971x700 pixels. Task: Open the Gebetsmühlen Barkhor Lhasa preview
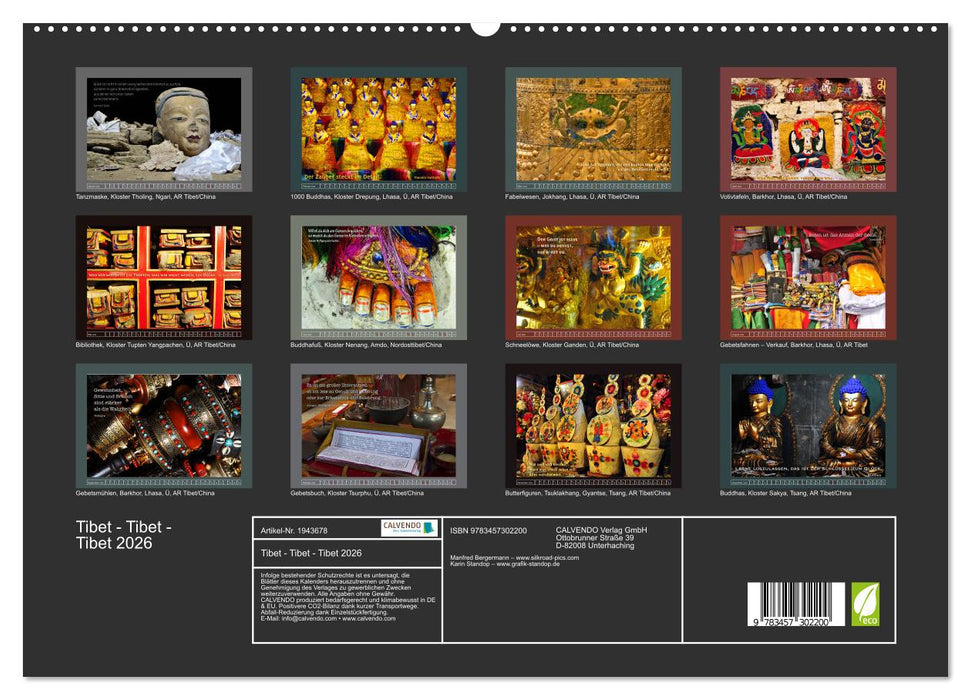(160, 425)
